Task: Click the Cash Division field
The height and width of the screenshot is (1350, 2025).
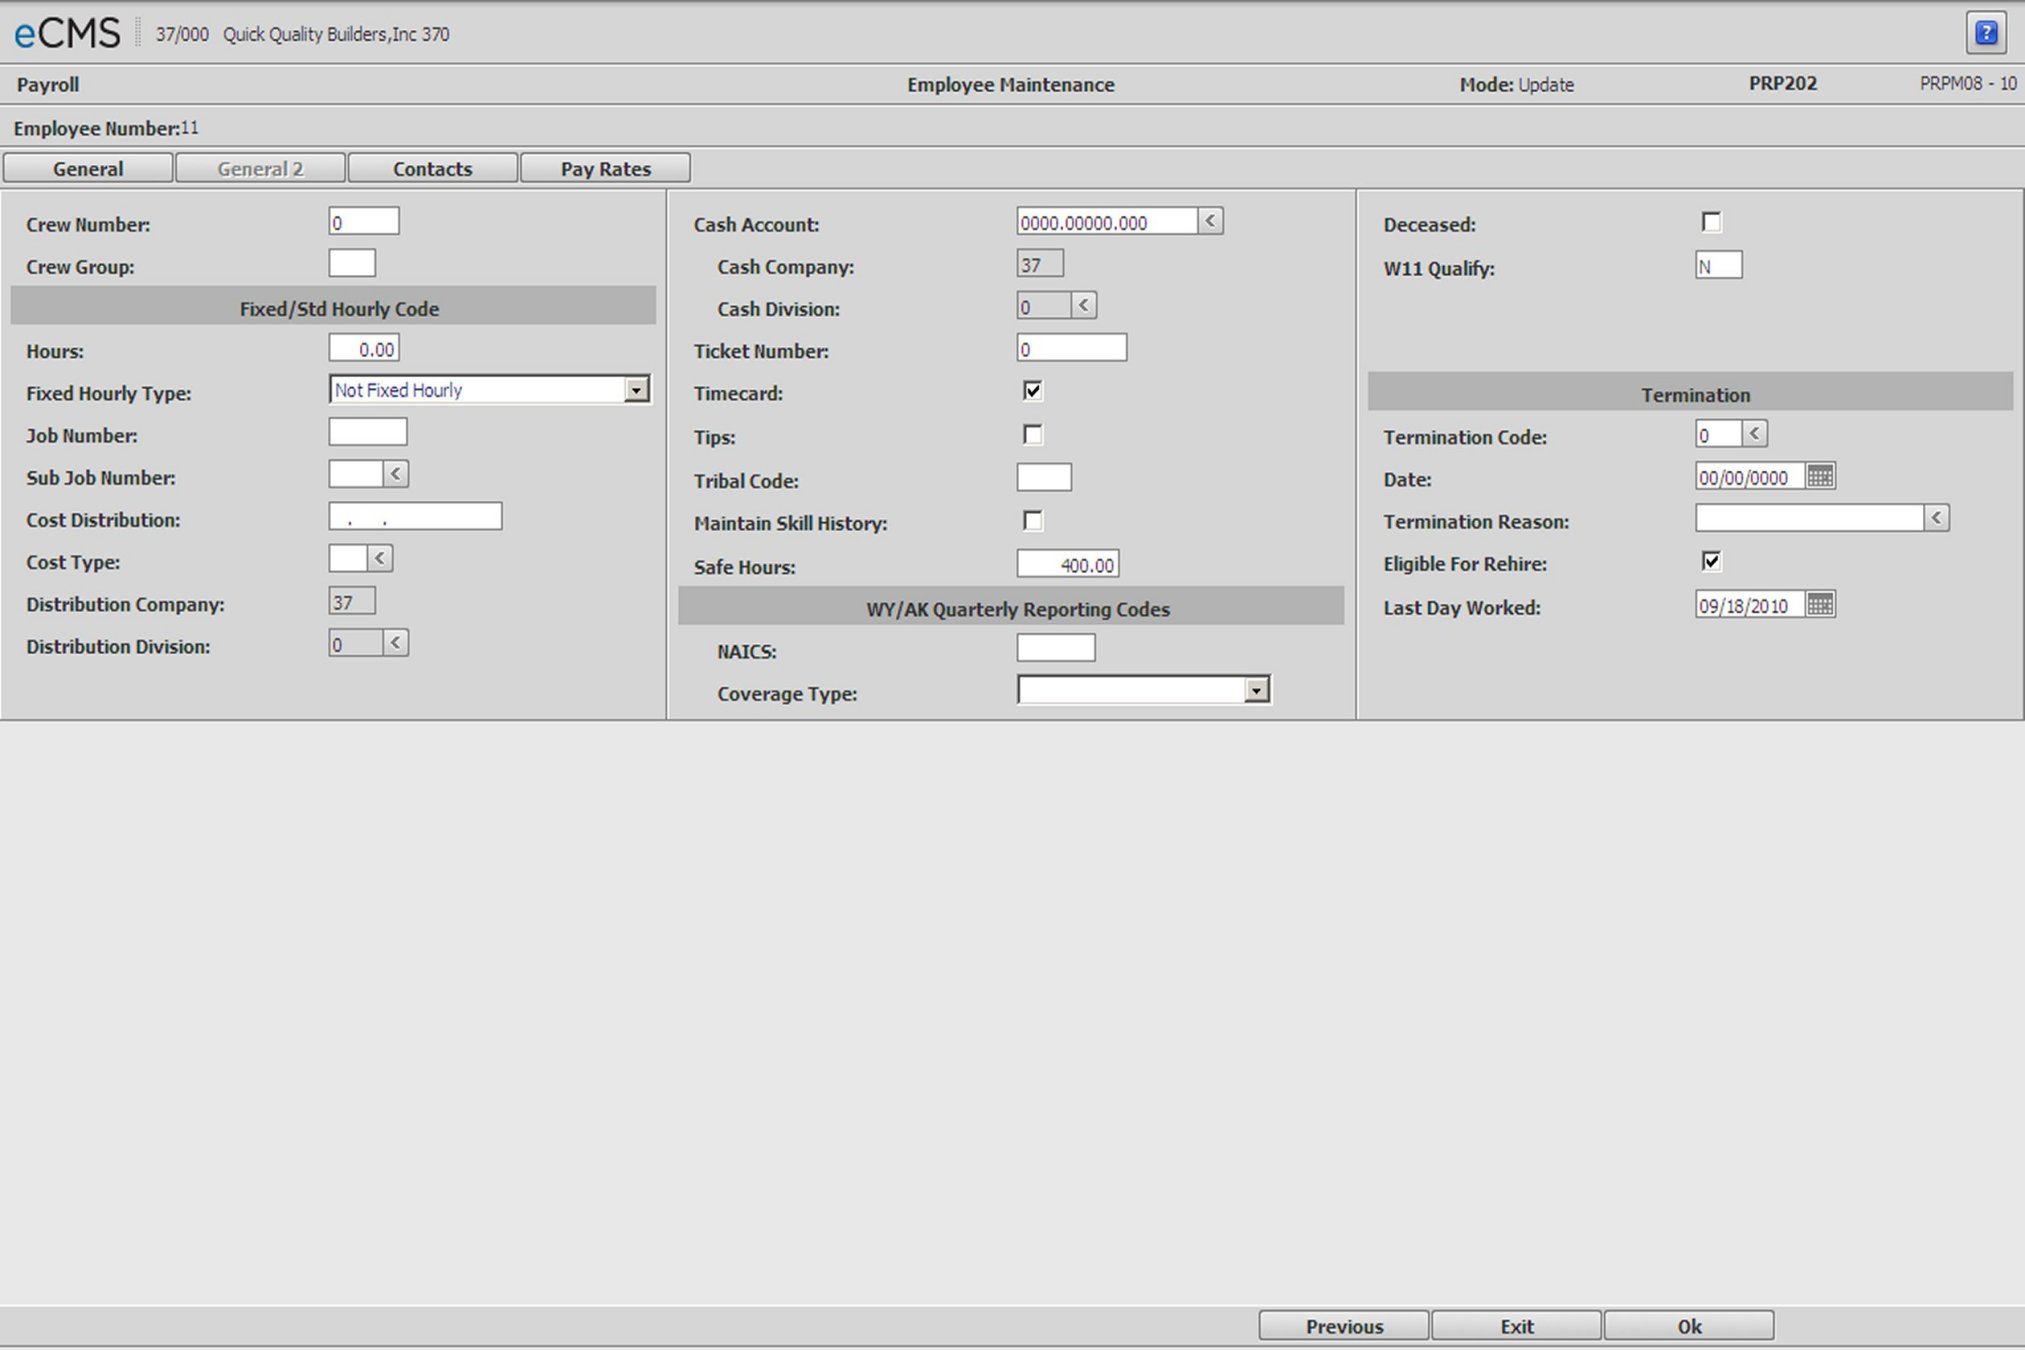Action: [x=1044, y=305]
